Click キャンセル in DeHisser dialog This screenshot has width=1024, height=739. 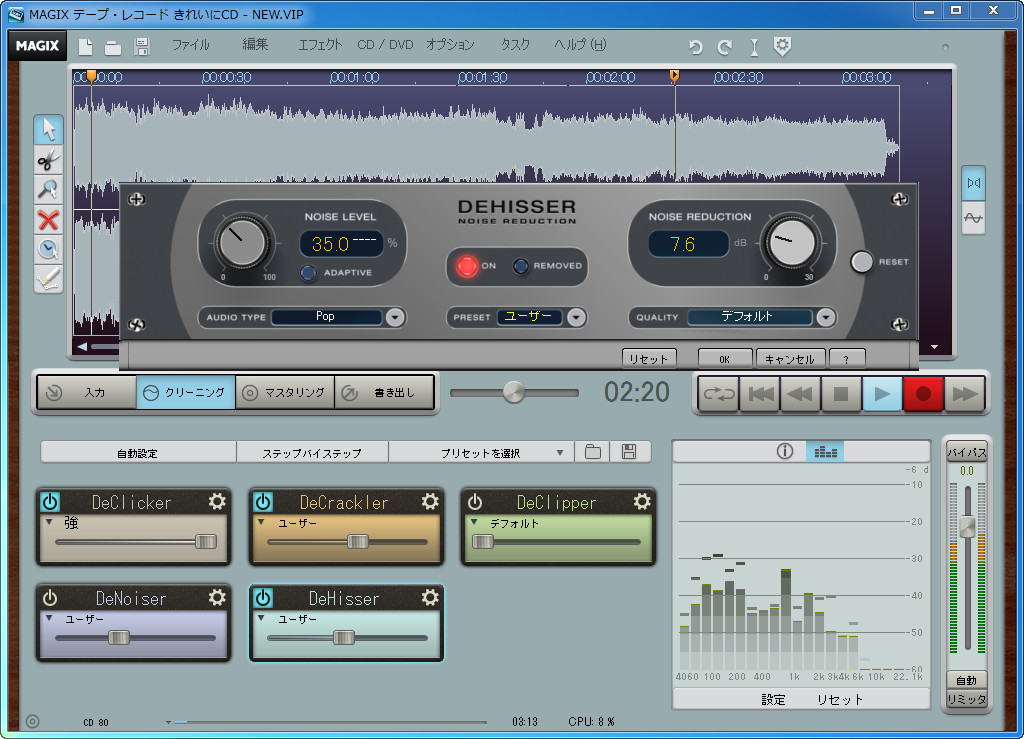[x=790, y=359]
